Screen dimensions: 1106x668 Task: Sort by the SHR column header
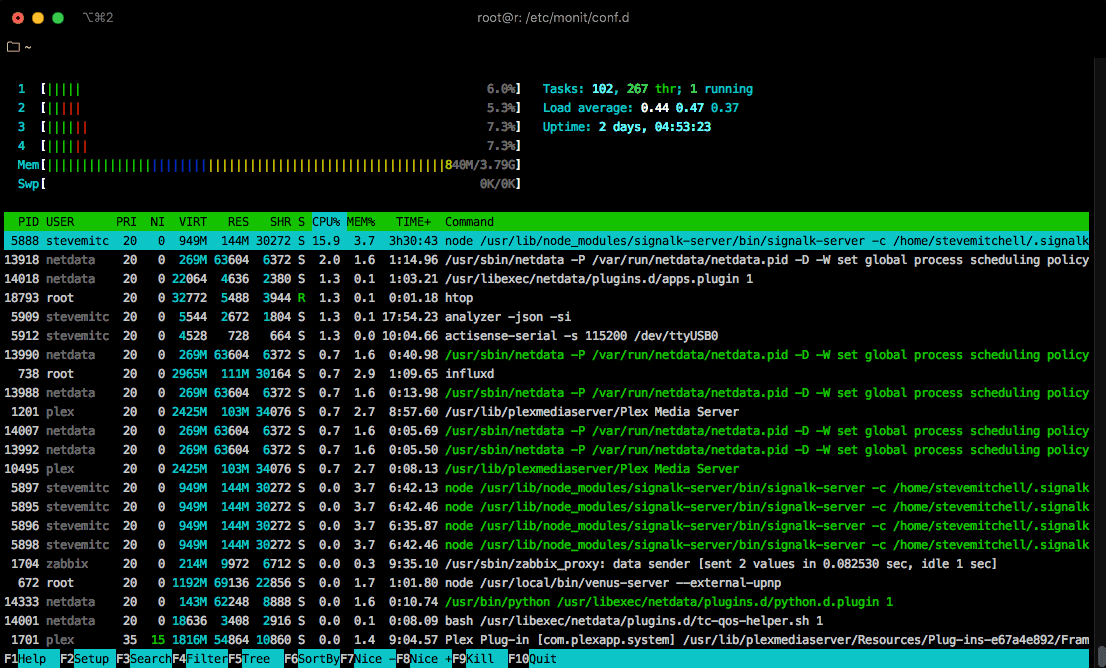(x=280, y=221)
